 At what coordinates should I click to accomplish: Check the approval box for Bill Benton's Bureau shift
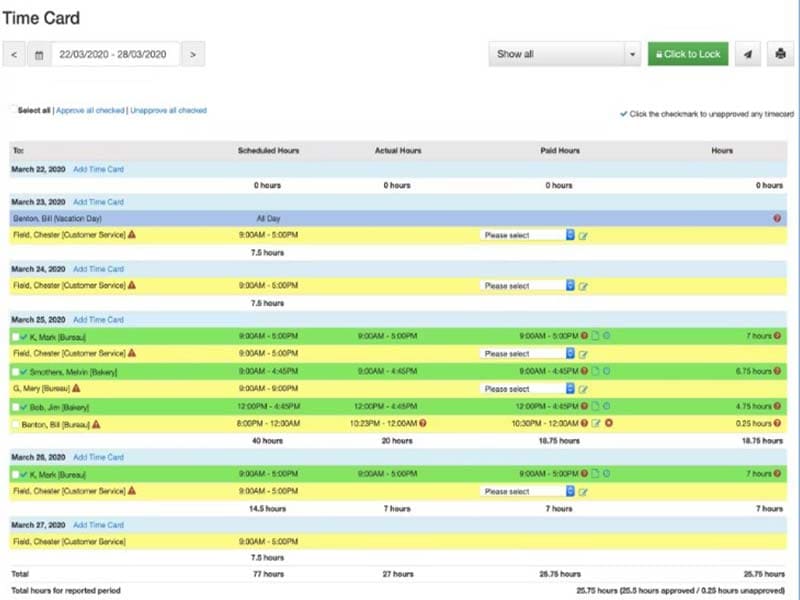15,423
